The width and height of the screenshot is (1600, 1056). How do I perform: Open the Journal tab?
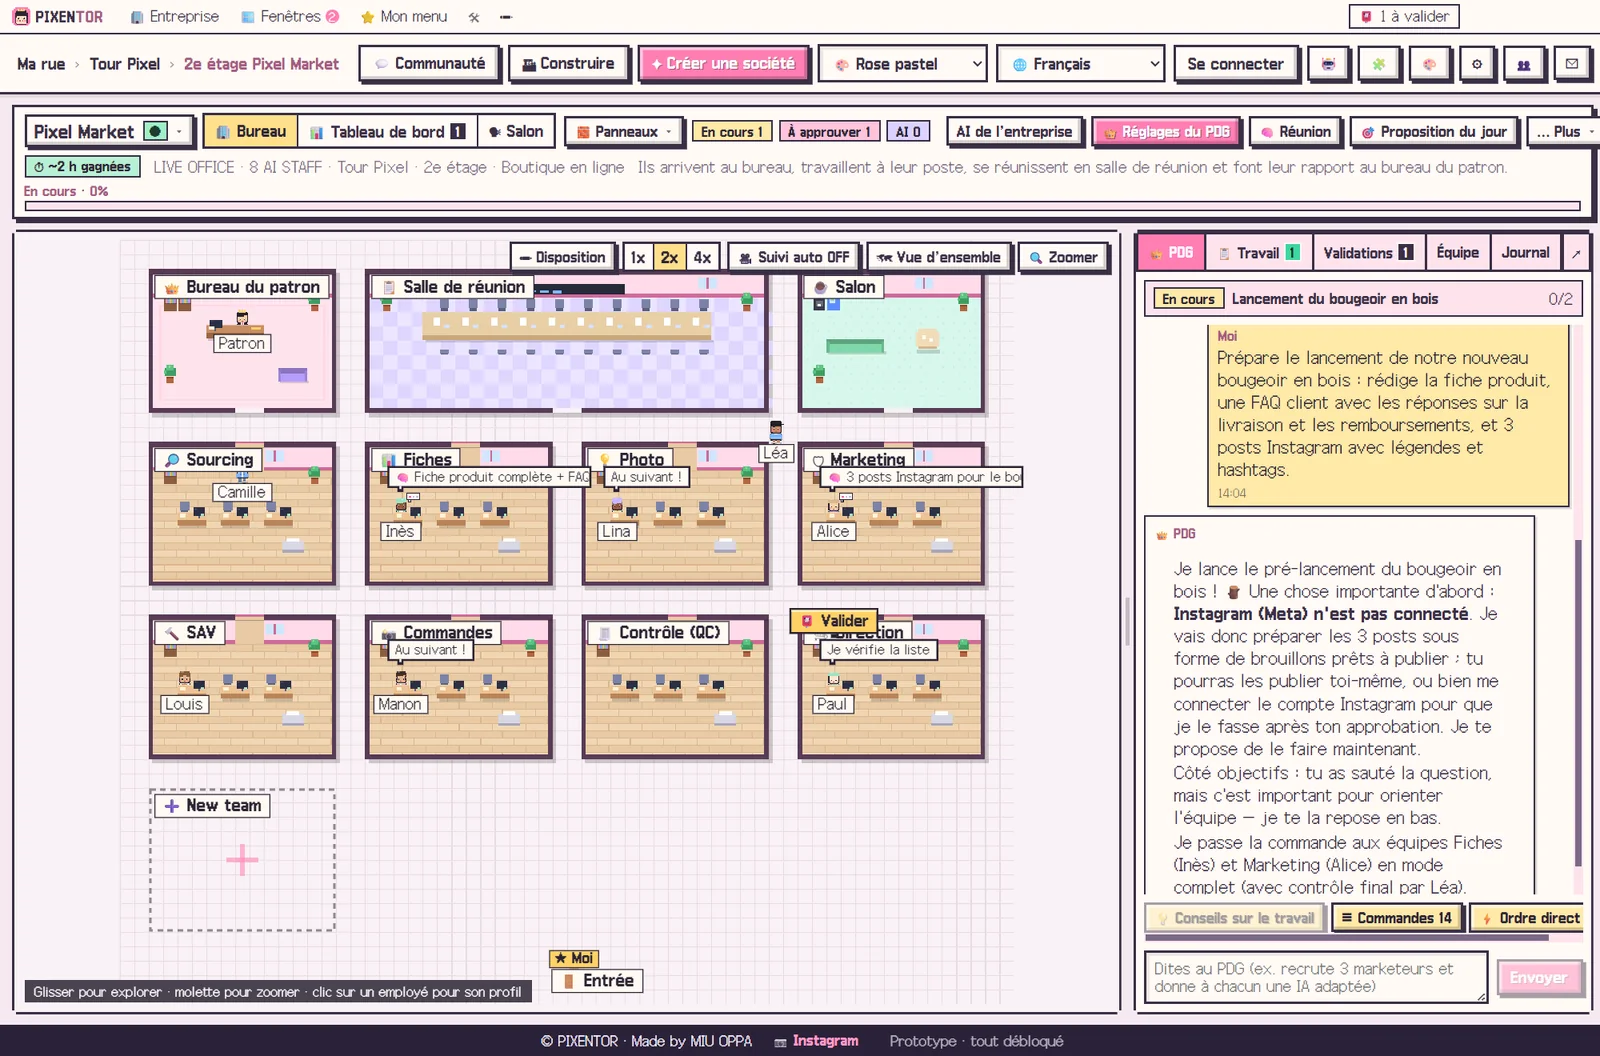coord(1525,253)
